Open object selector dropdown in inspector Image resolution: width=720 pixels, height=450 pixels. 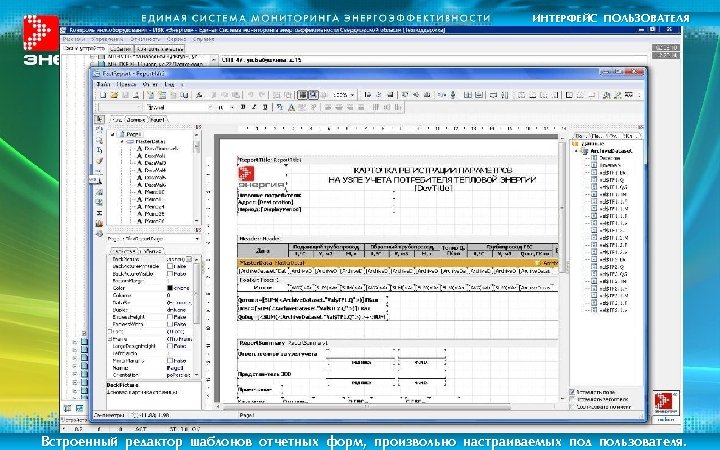pyautogui.click(x=197, y=239)
